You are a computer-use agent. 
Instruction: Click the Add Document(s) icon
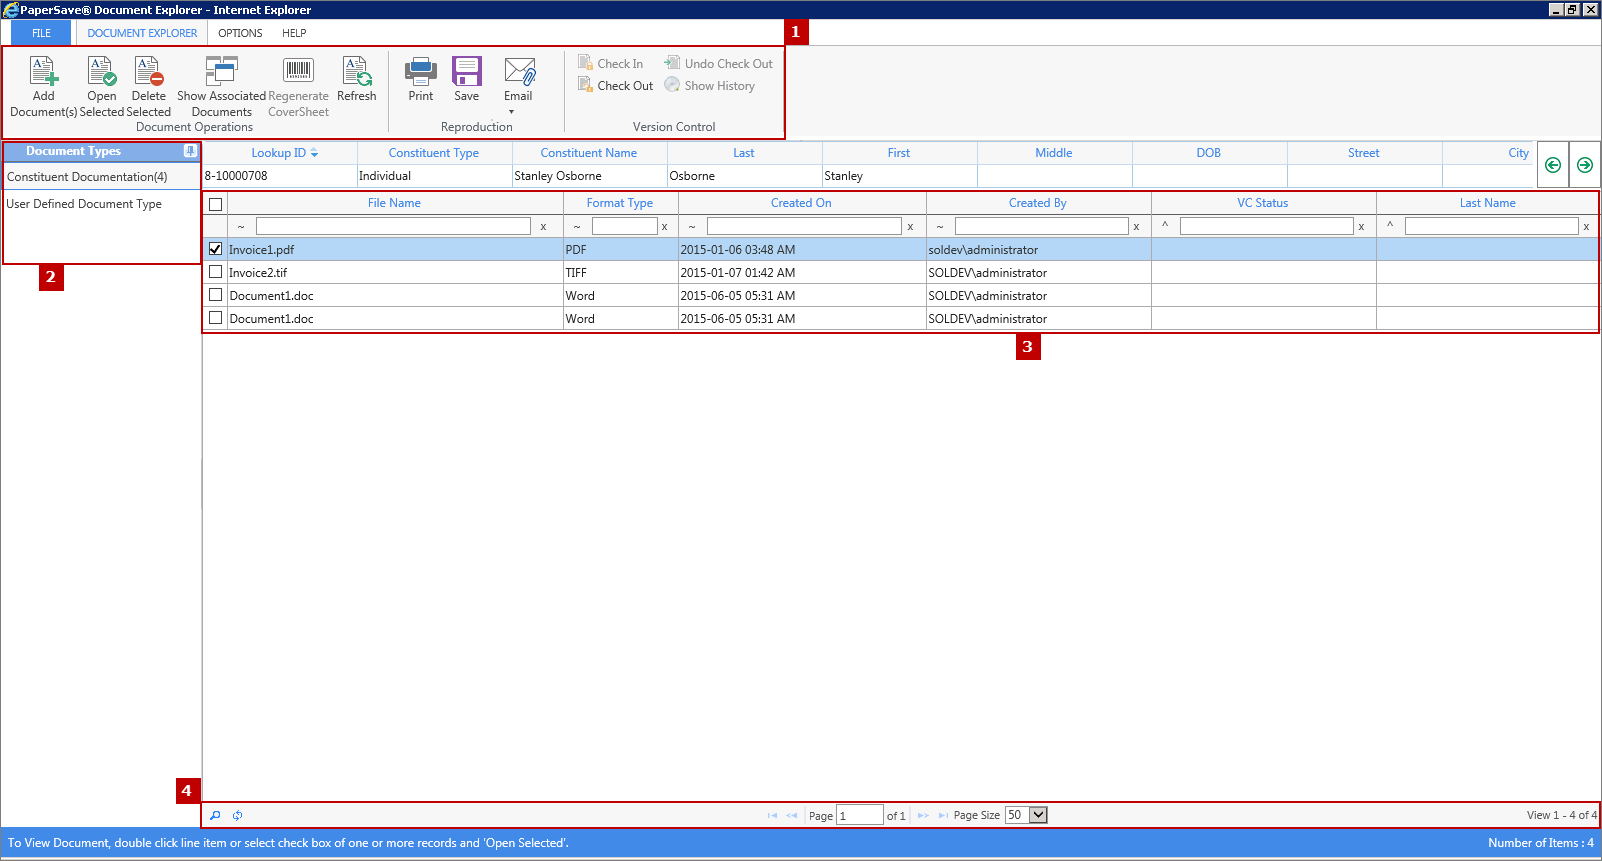(x=43, y=71)
